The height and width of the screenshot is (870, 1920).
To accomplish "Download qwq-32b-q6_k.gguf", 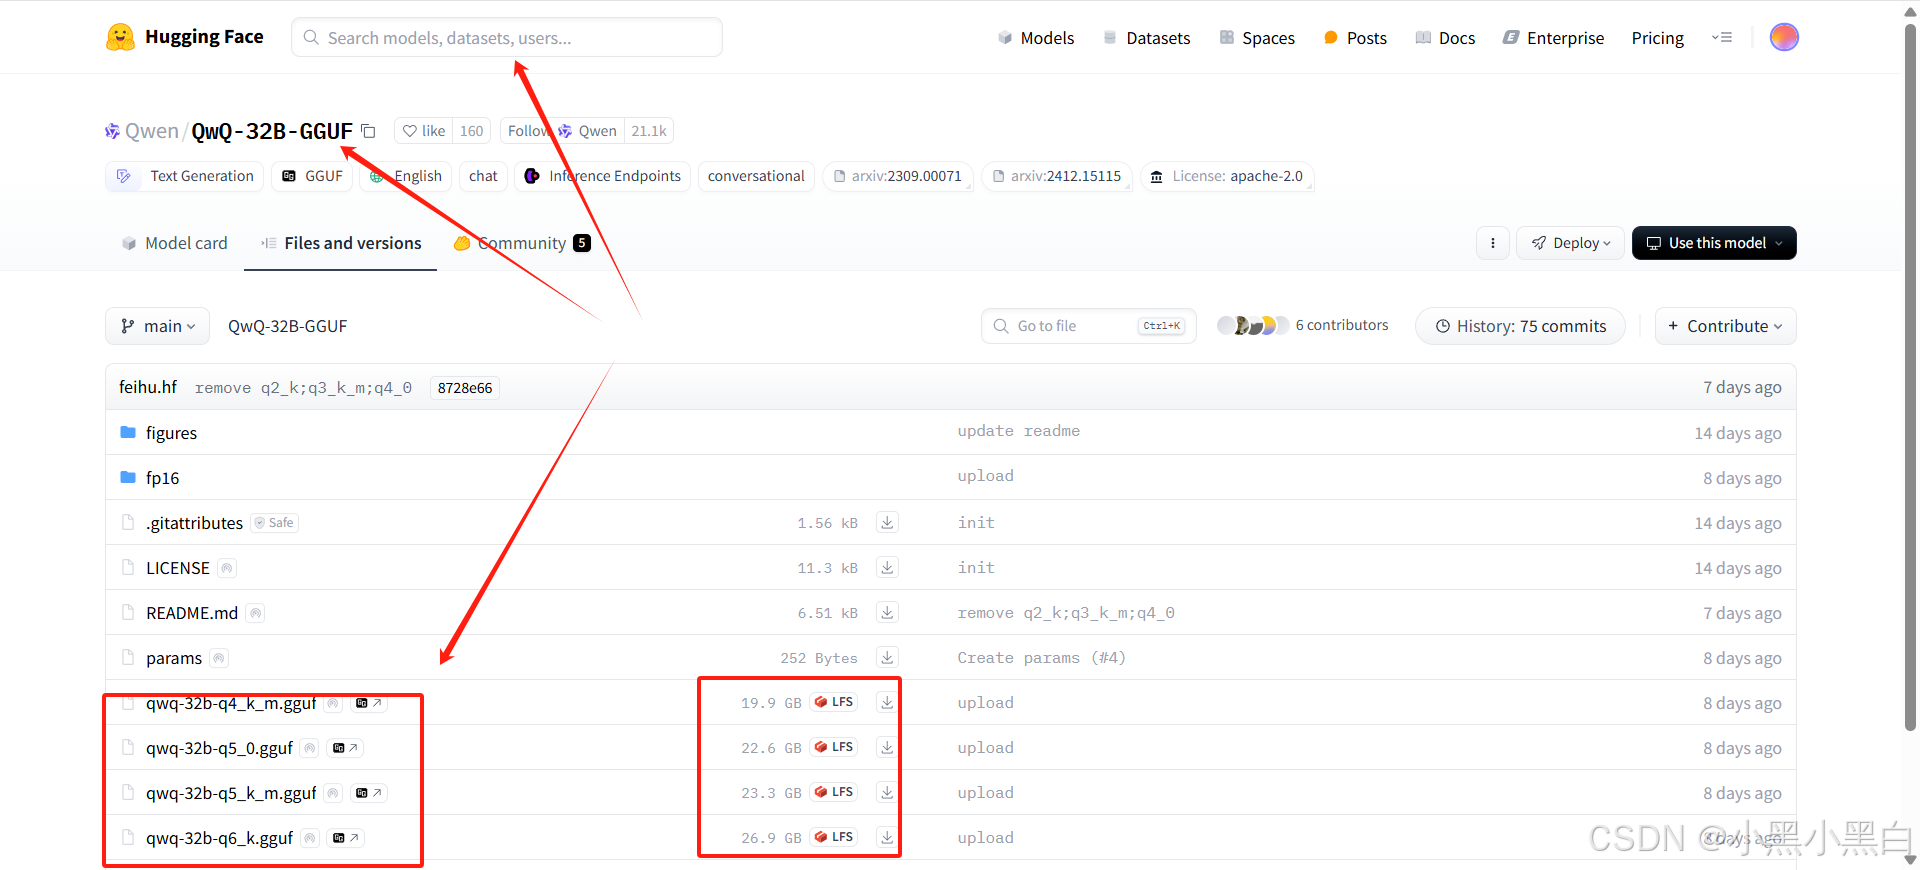I will 887,837.
